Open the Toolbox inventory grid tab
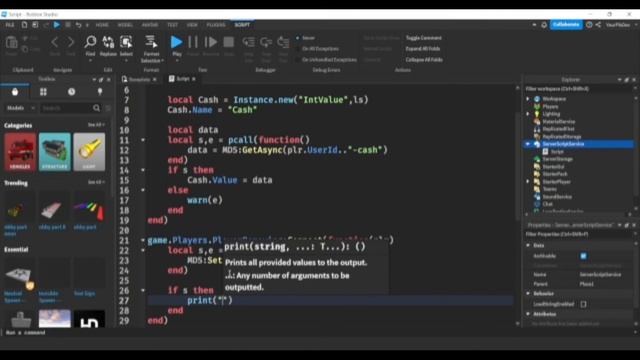Image resolution: width=640 pixels, height=360 pixels. 43,92
